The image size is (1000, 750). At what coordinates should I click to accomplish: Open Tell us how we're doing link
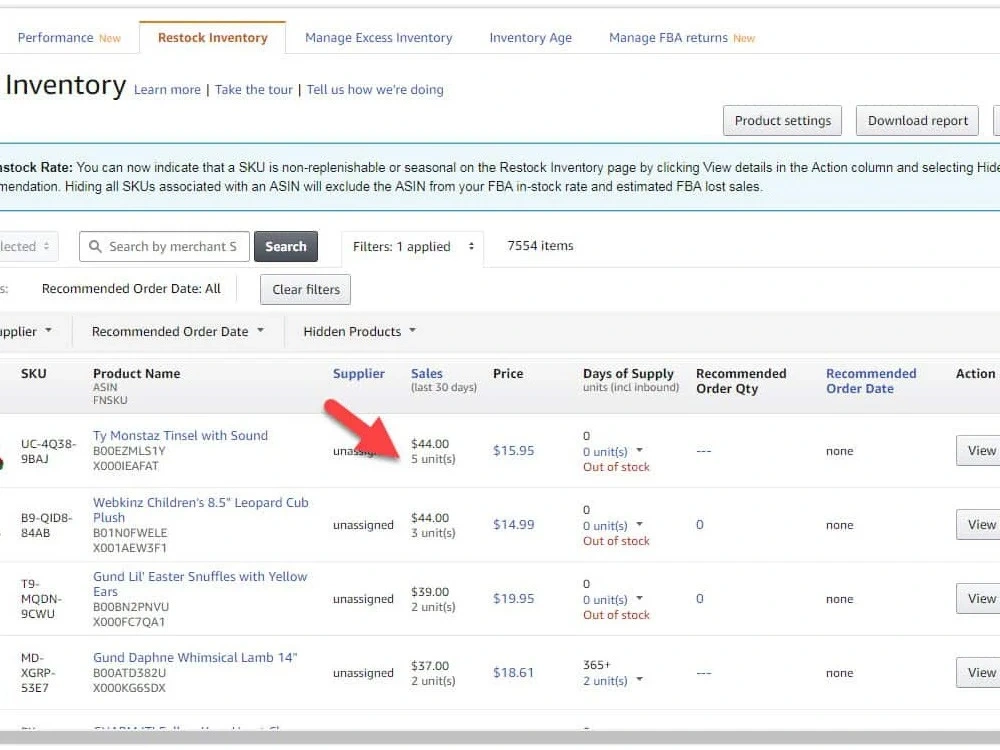pyautogui.click(x=375, y=90)
